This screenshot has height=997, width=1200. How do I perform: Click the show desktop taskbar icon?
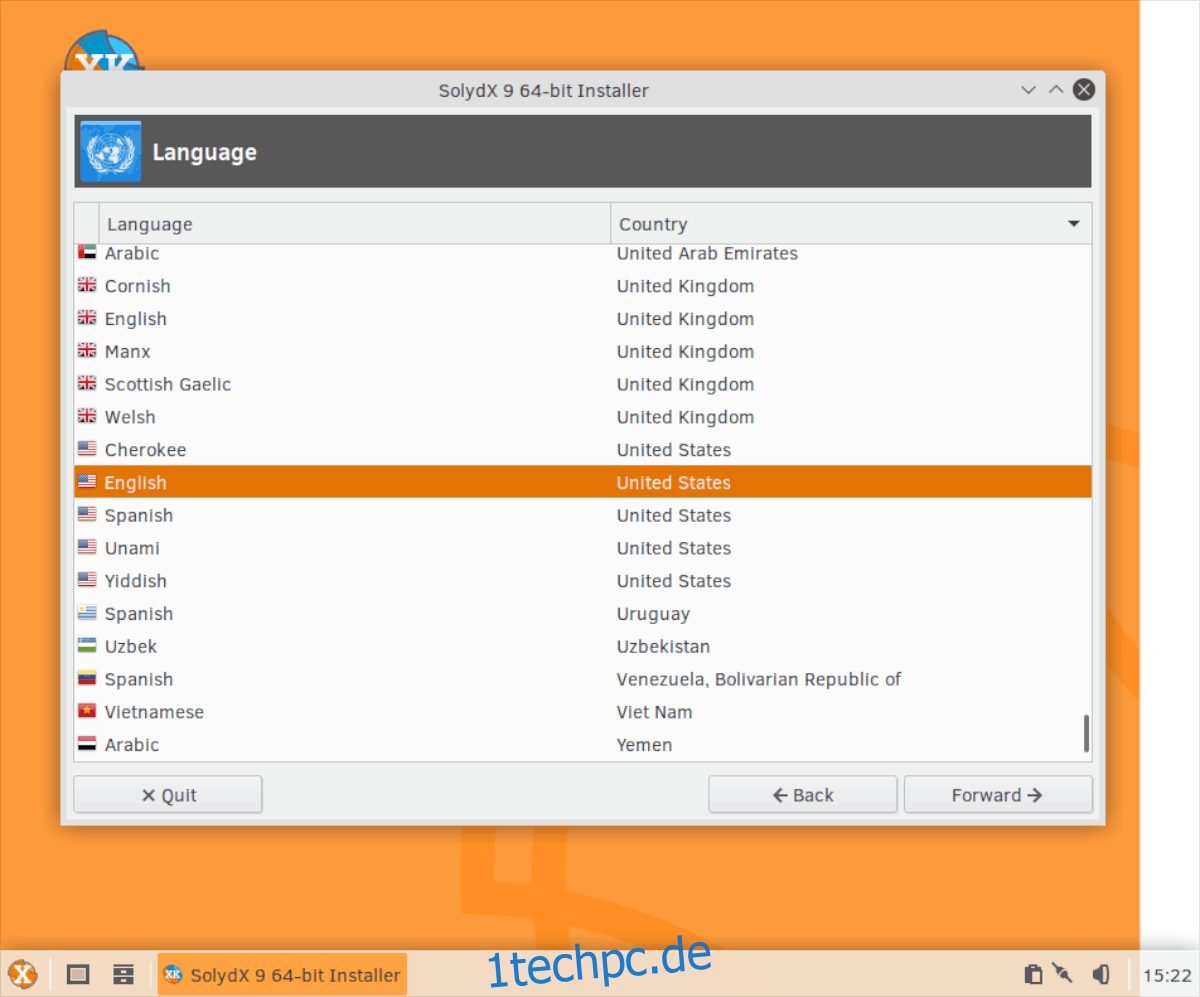point(78,974)
